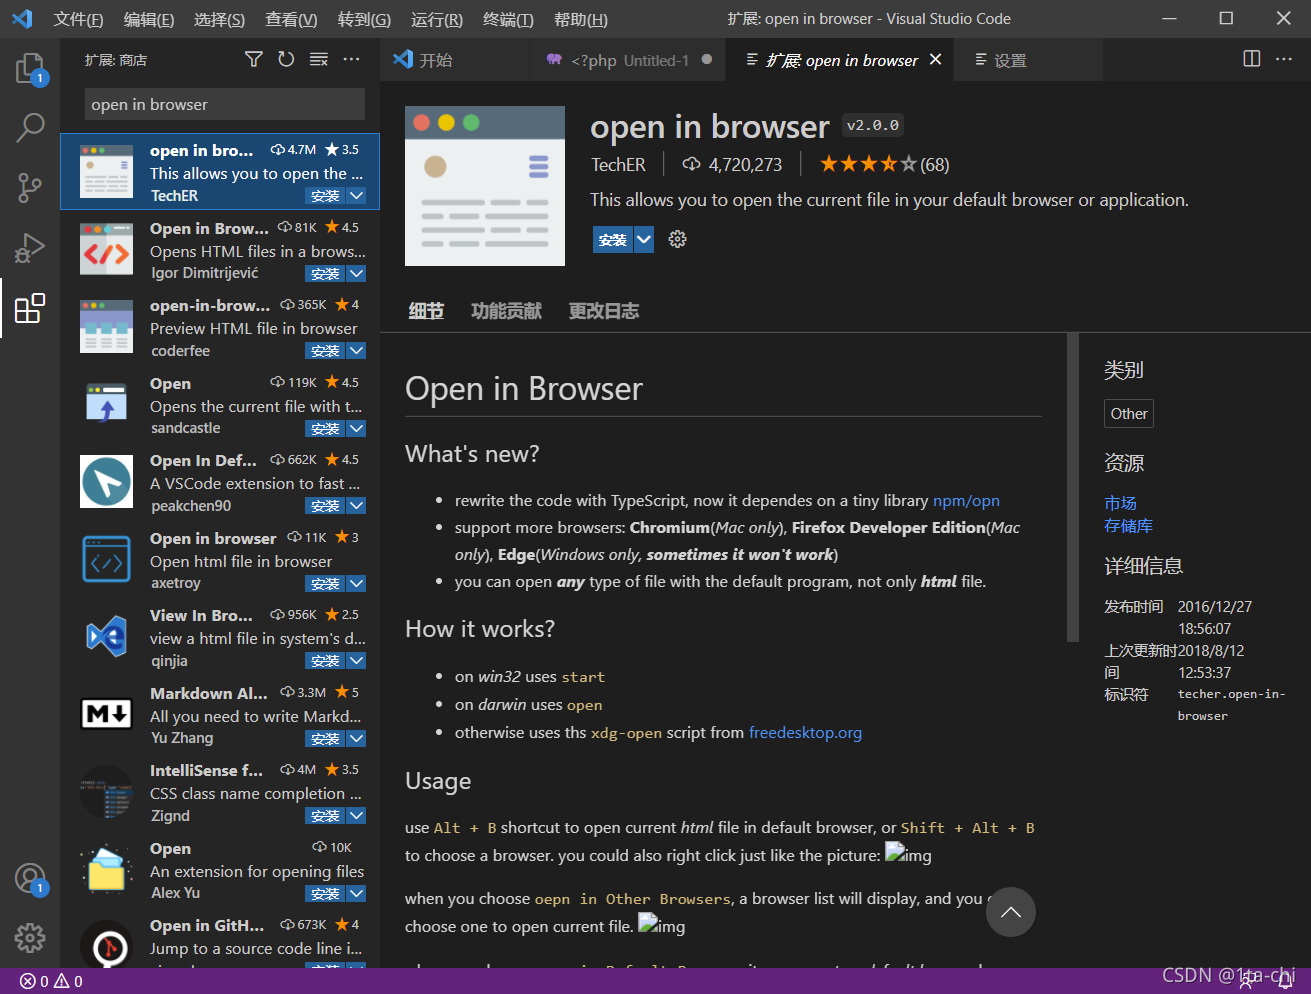Expand install dropdown for TechER open in browser
The image size is (1311, 994).
356,196
